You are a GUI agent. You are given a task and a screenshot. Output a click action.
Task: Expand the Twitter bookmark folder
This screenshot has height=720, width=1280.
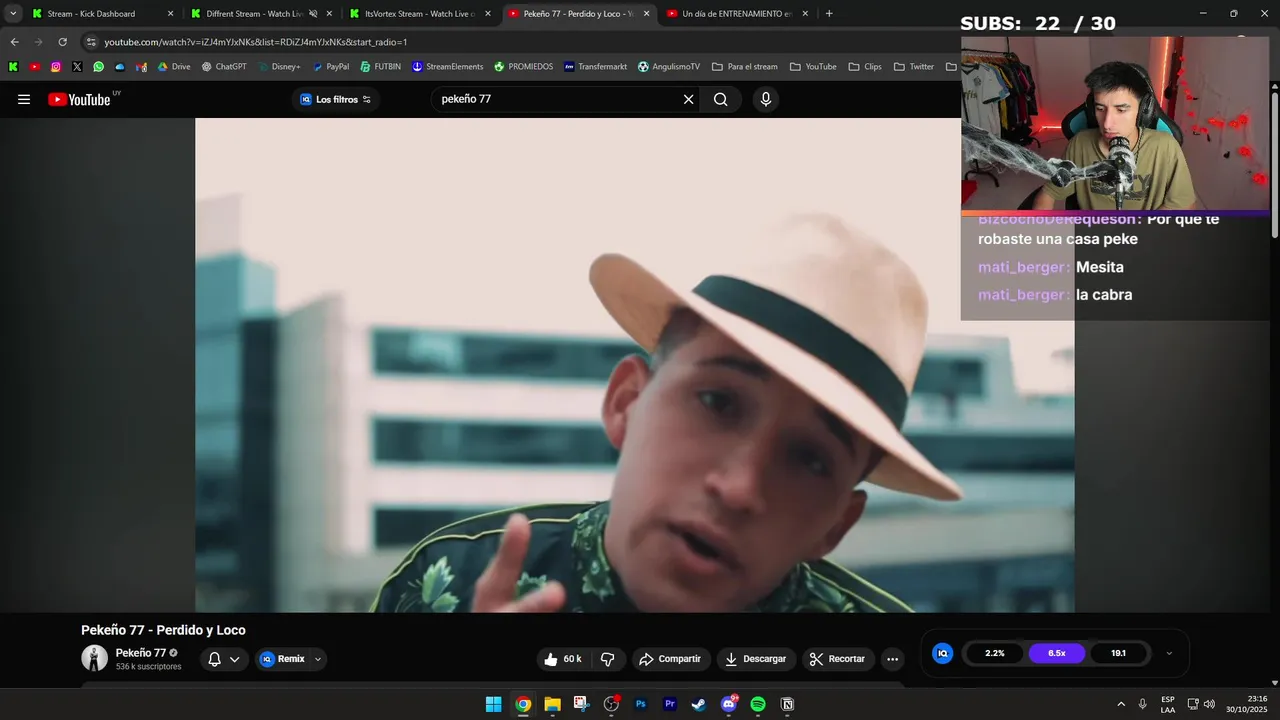coord(914,67)
